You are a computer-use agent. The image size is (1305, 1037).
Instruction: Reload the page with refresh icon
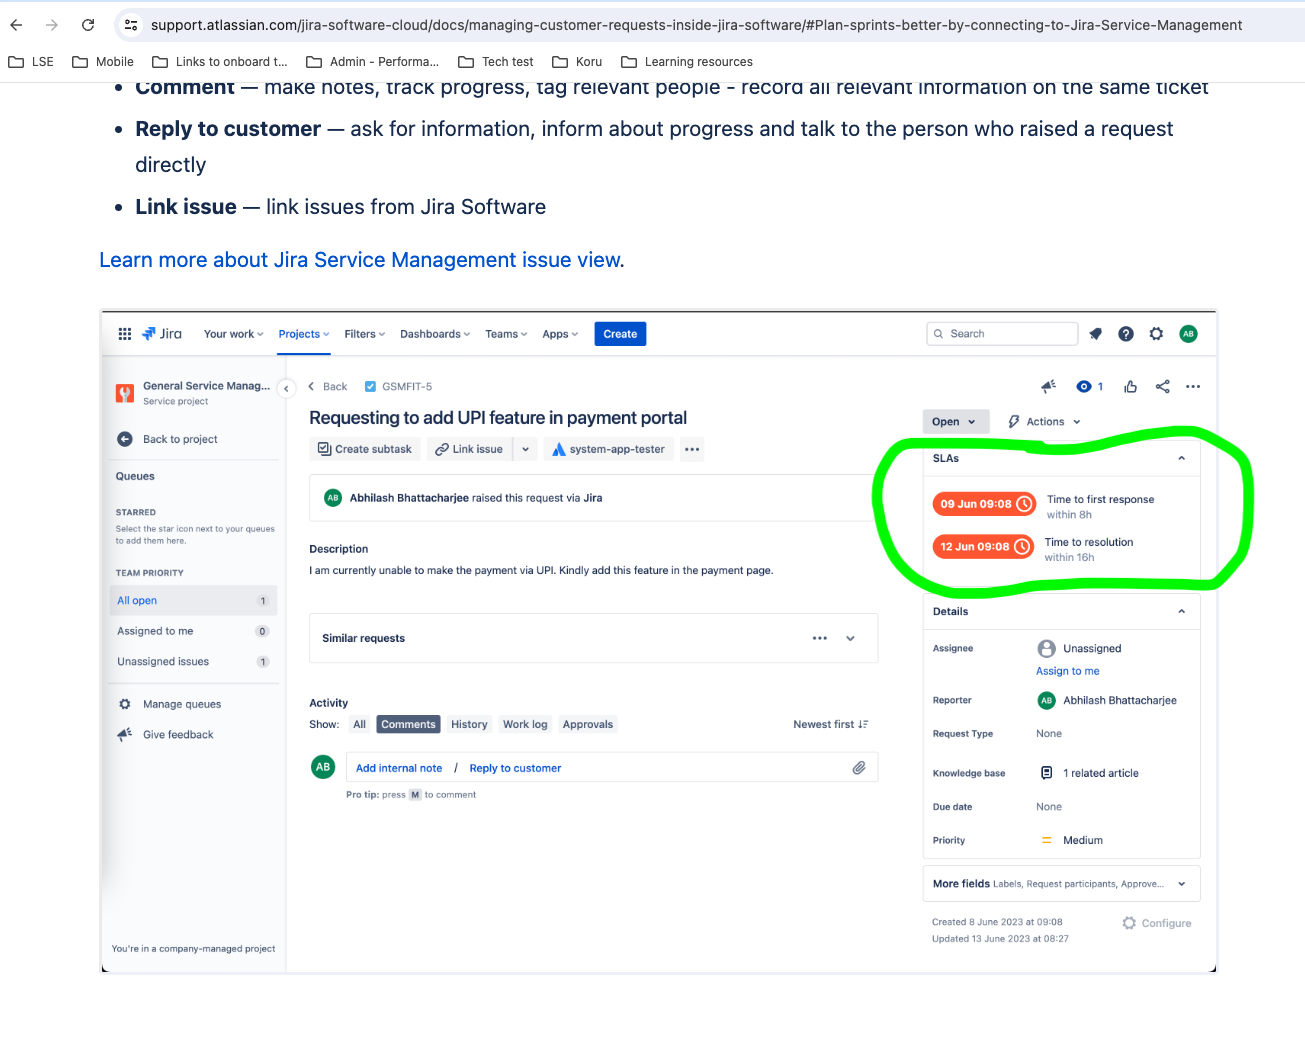click(x=88, y=25)
